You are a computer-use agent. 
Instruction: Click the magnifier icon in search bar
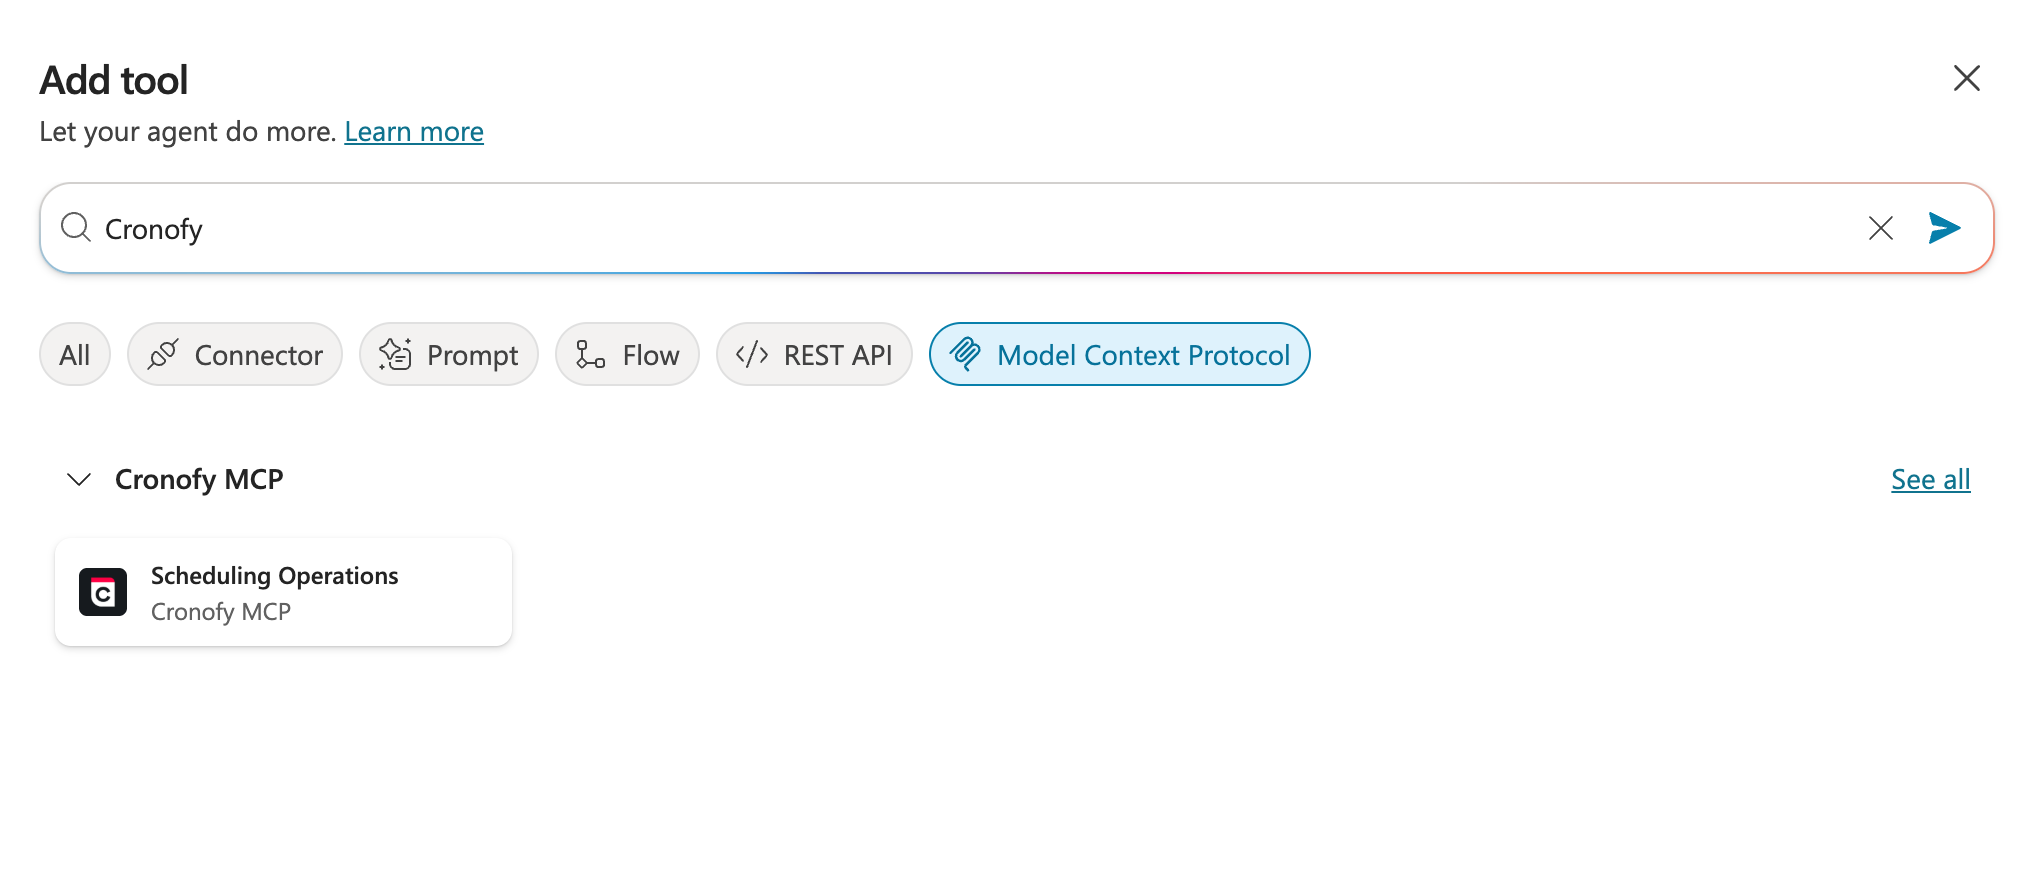coord(76,228)
